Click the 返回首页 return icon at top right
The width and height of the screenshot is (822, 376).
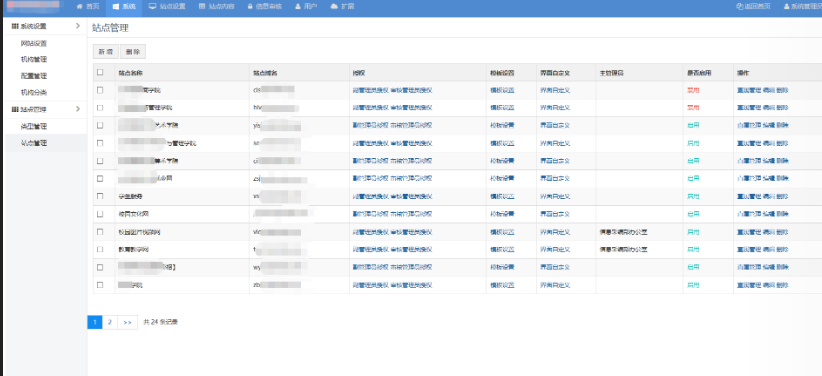[739, 7]
